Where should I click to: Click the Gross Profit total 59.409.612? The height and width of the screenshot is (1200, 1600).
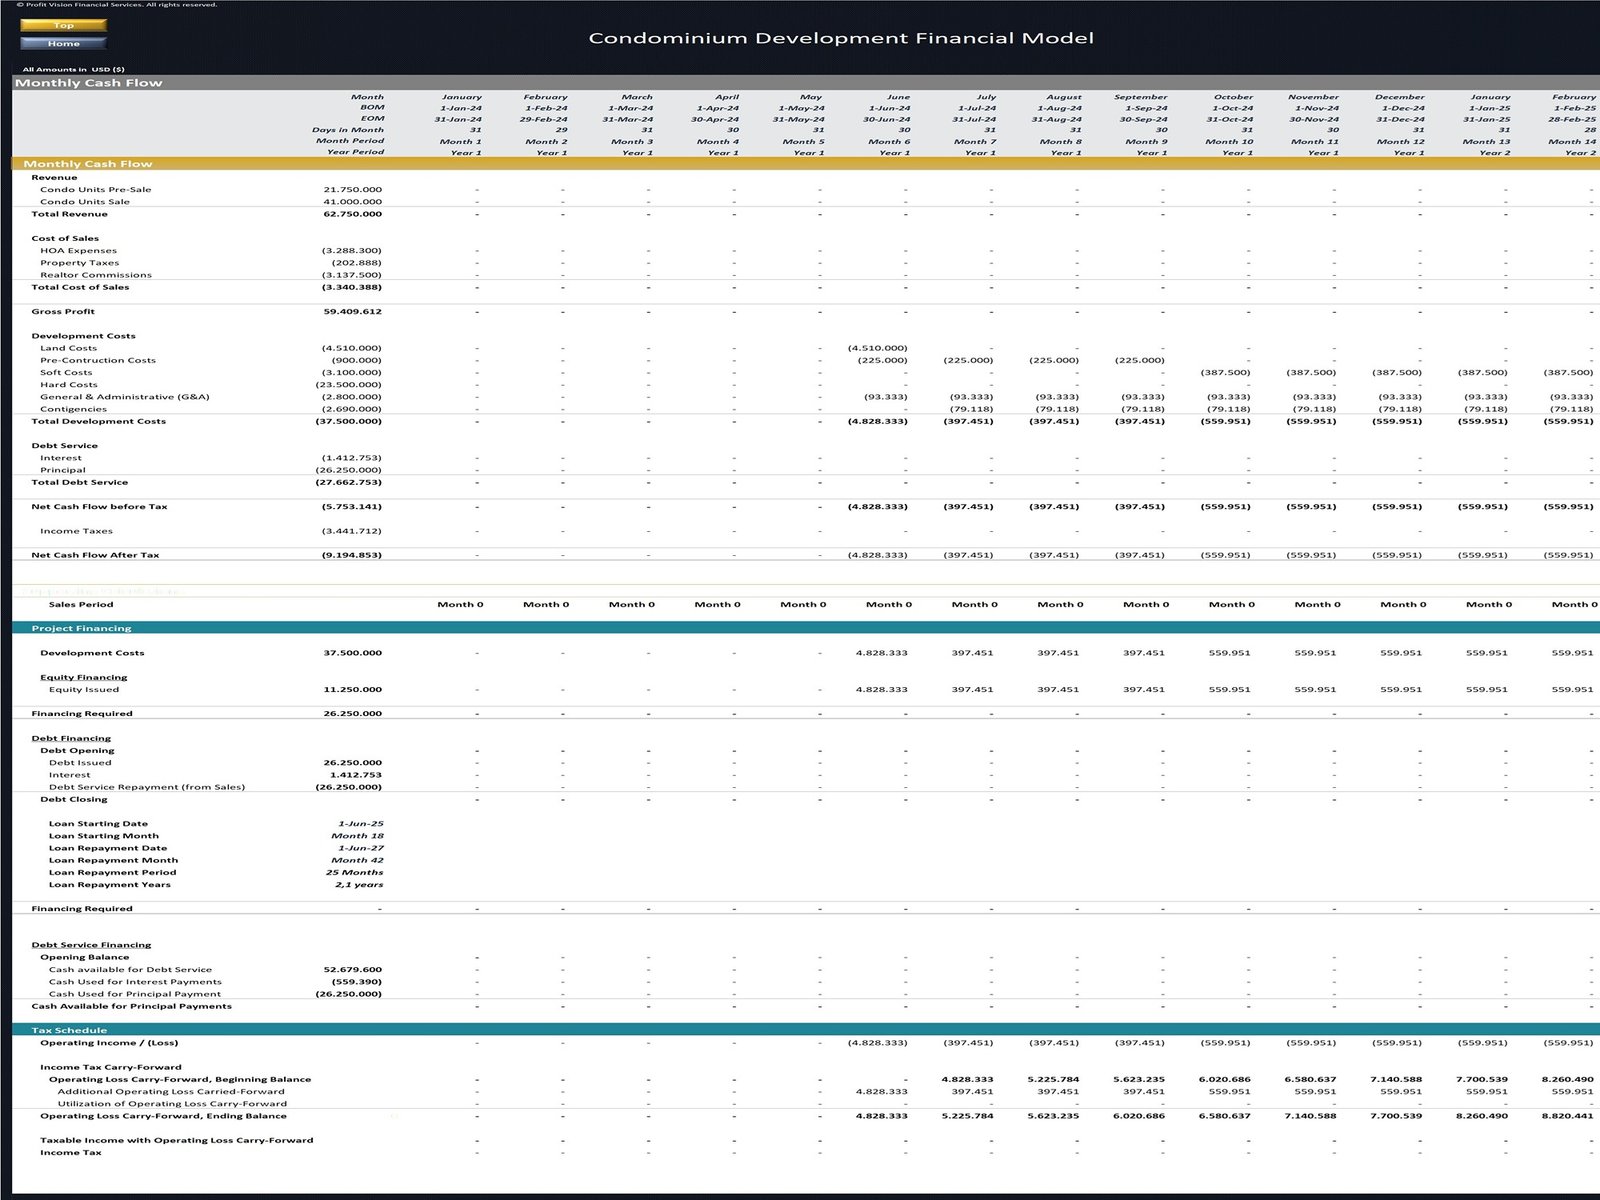point(352,311)
